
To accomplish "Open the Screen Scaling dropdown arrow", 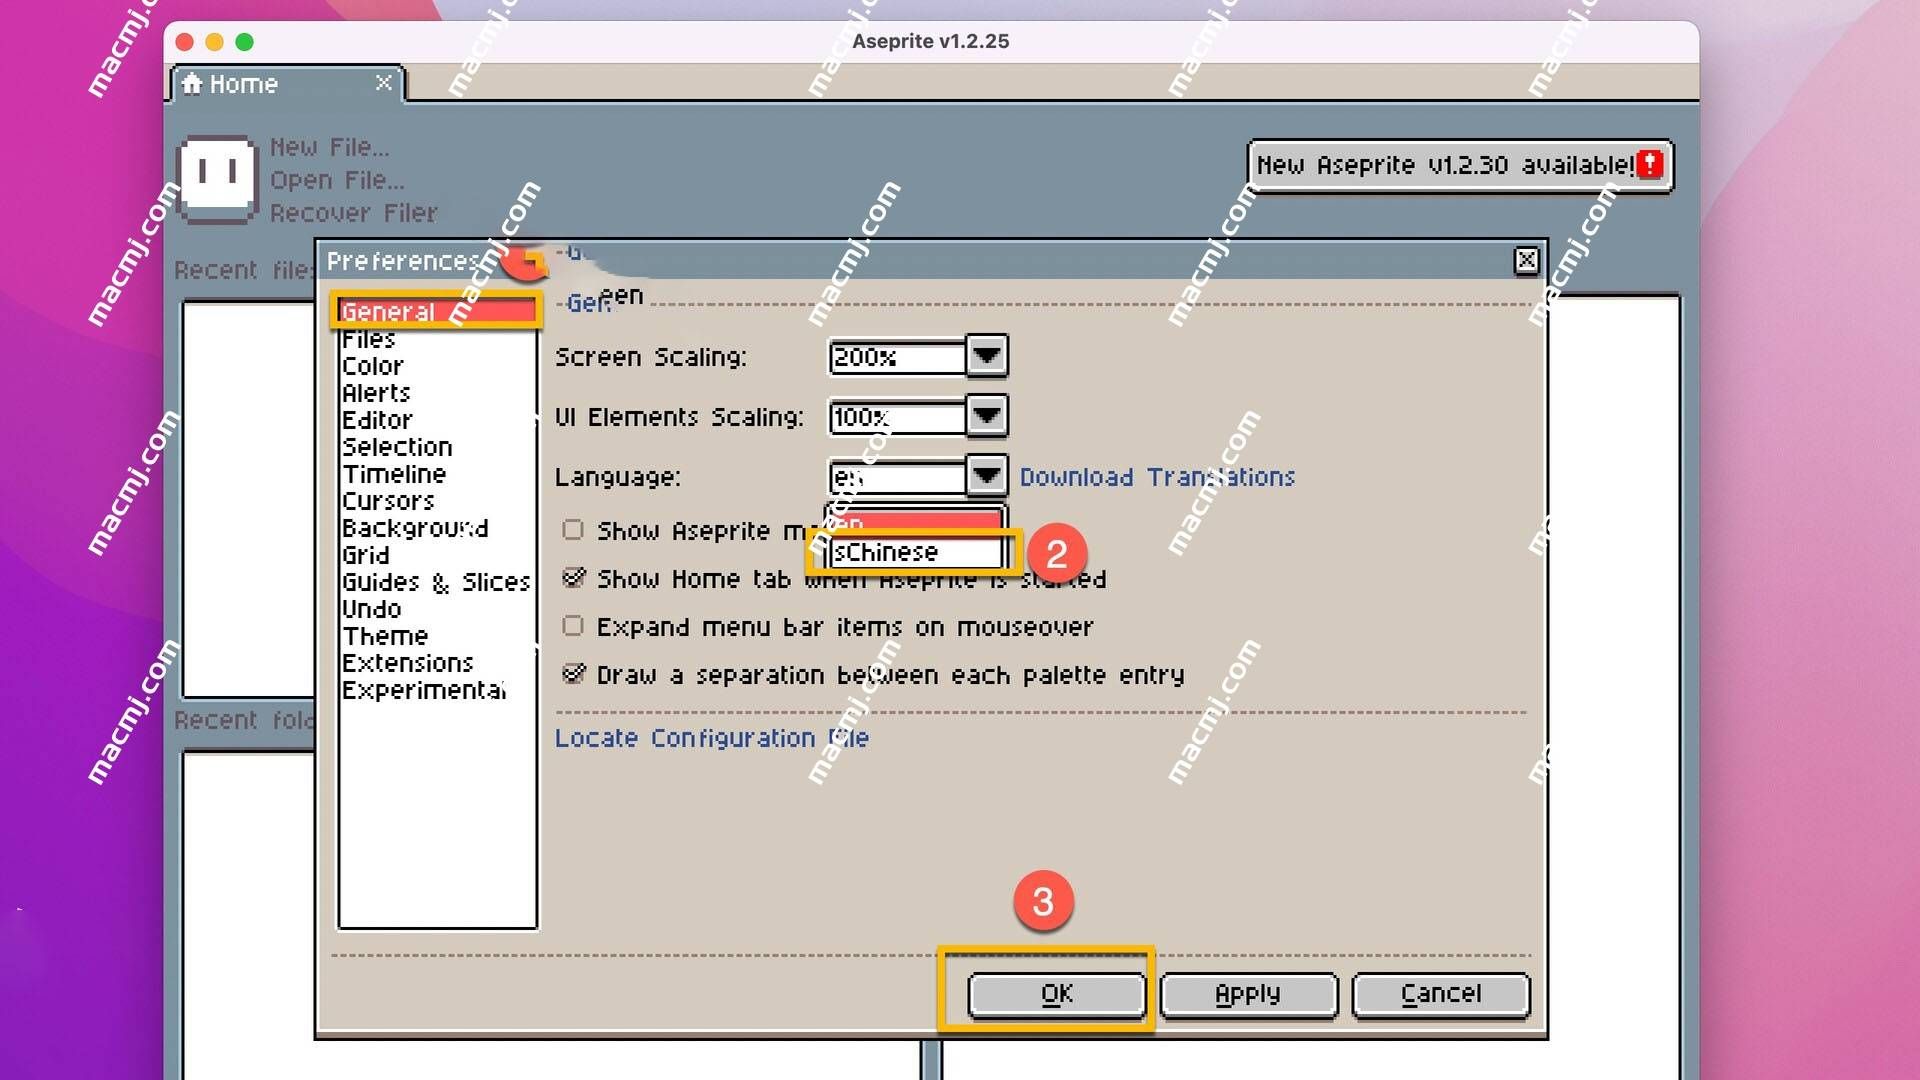I will click(987, 356).
